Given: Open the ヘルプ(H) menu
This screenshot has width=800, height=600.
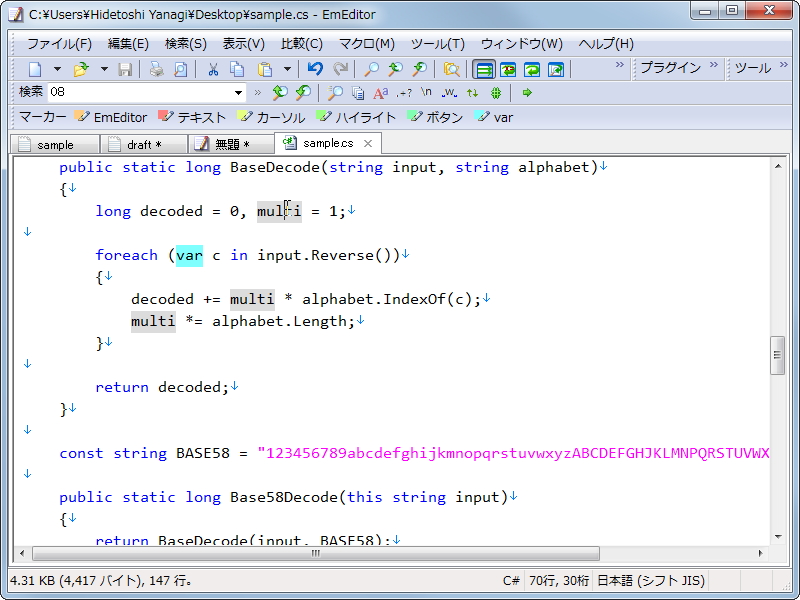Looking at the screenshot, I should pos(606,44).
